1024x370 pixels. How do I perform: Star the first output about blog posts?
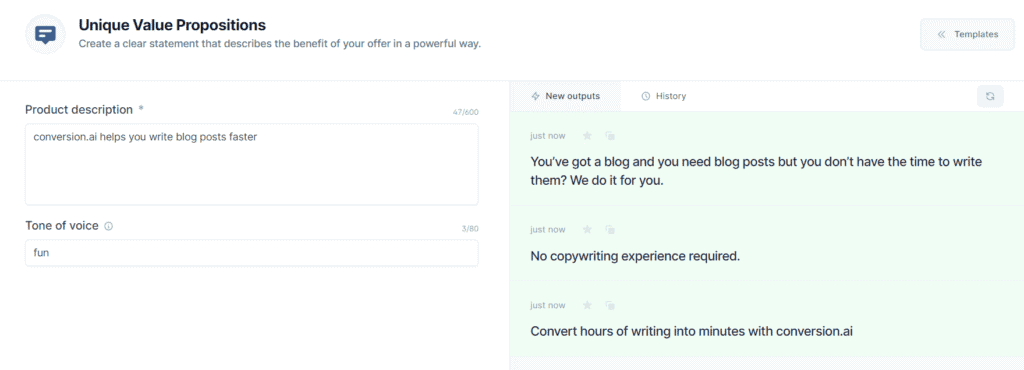click(587, 136)
